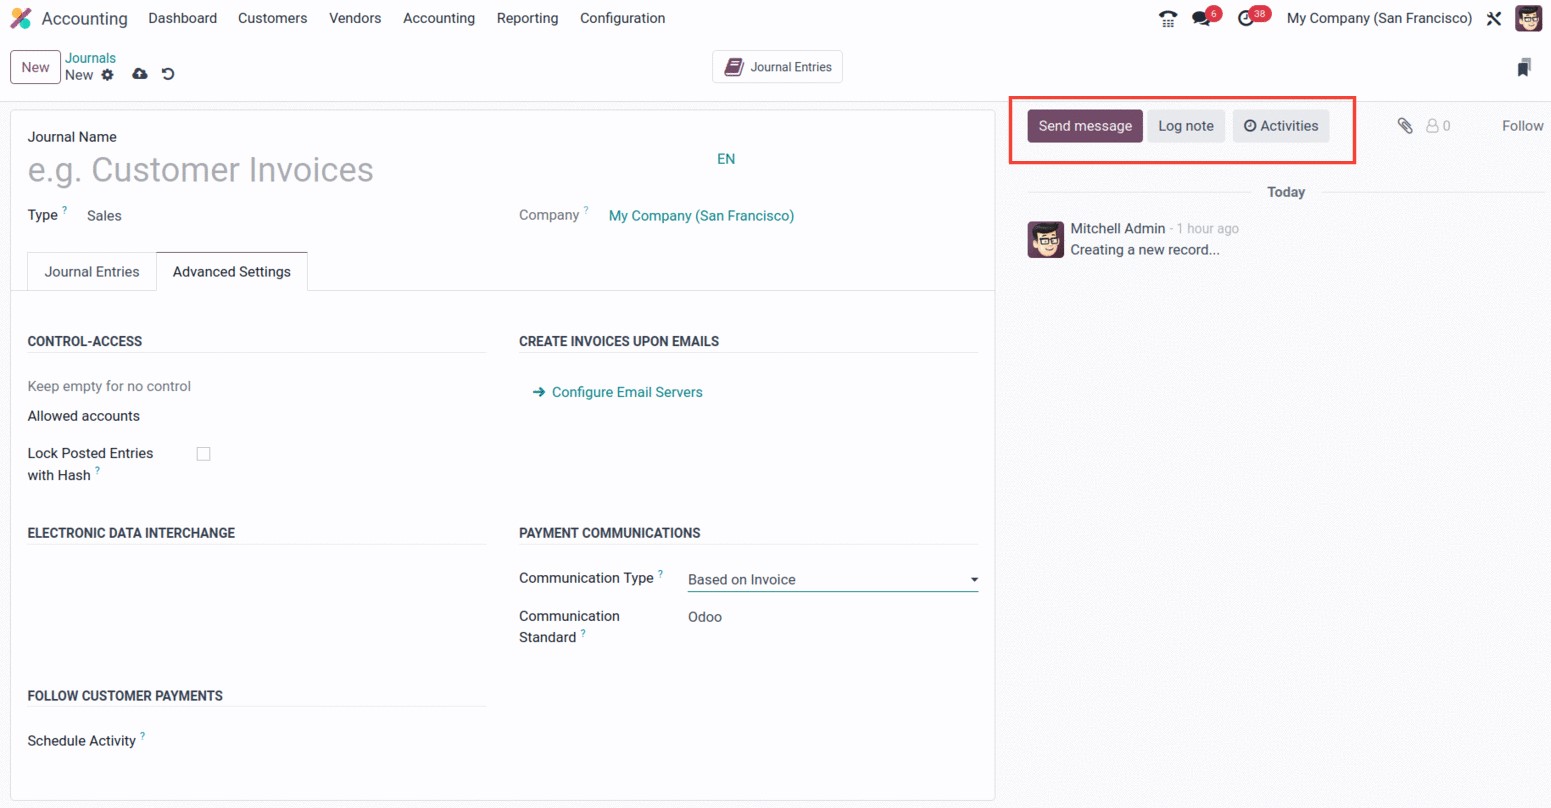Discard changes with the undo arrow icon

tap(168, 74)
